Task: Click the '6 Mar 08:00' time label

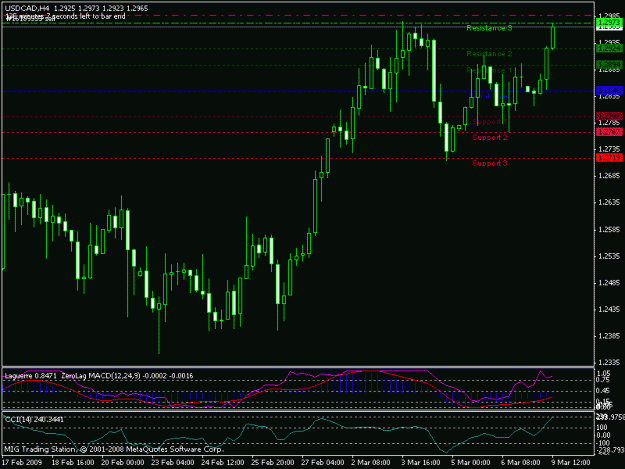Action: (521, 463)
